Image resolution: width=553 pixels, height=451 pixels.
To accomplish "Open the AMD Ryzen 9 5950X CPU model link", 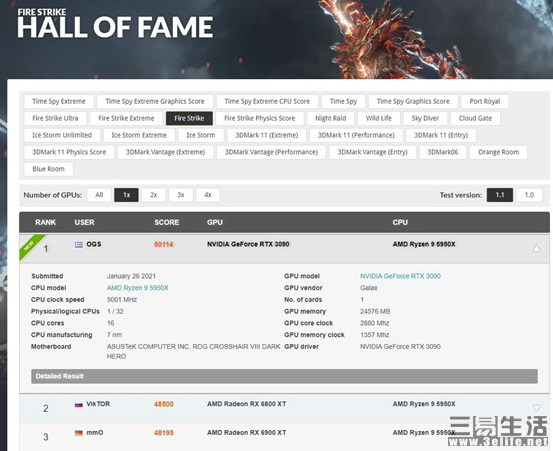I will 138,288.
